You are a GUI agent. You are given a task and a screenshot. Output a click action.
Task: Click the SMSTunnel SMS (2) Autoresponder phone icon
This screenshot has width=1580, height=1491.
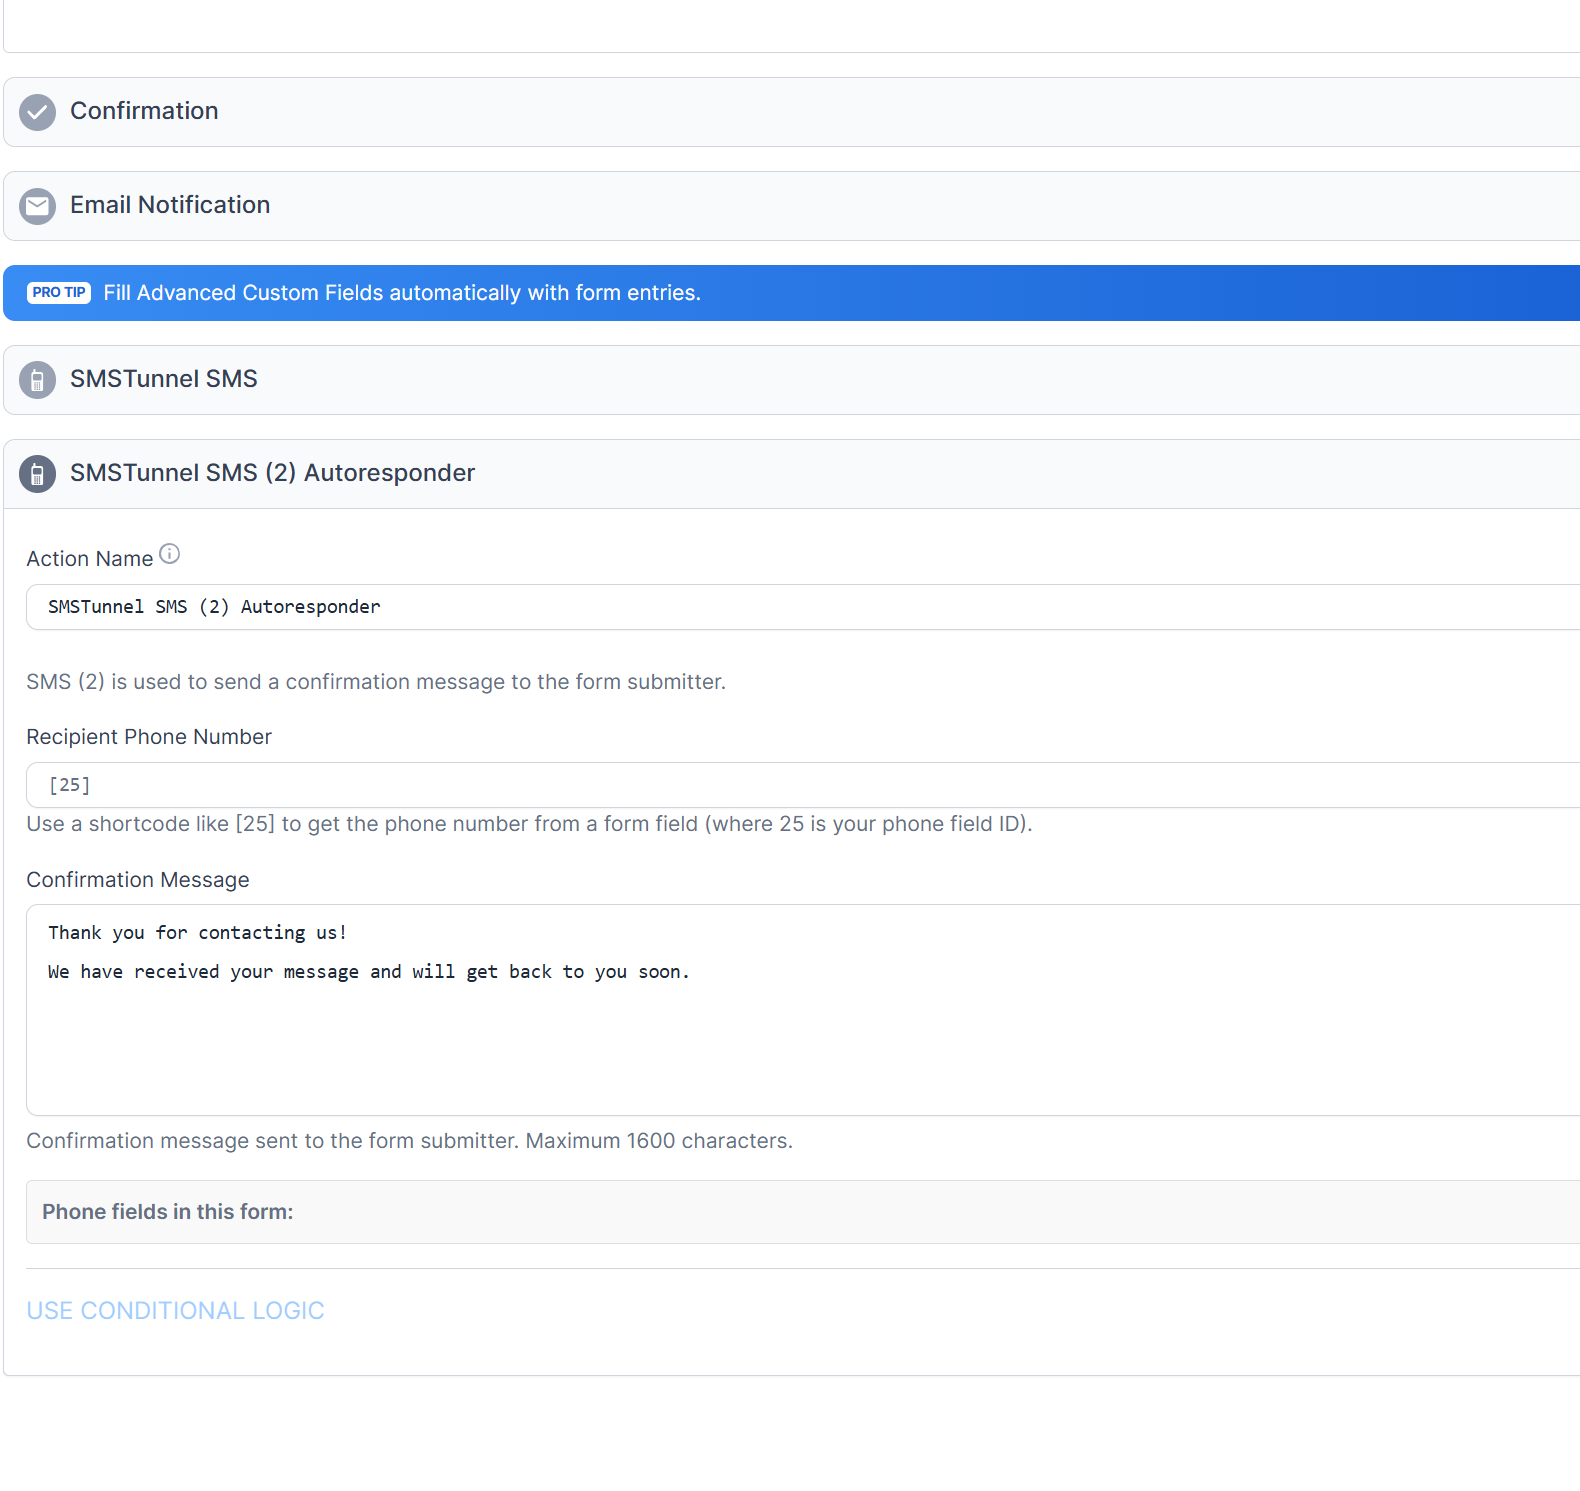coord(37,474)
